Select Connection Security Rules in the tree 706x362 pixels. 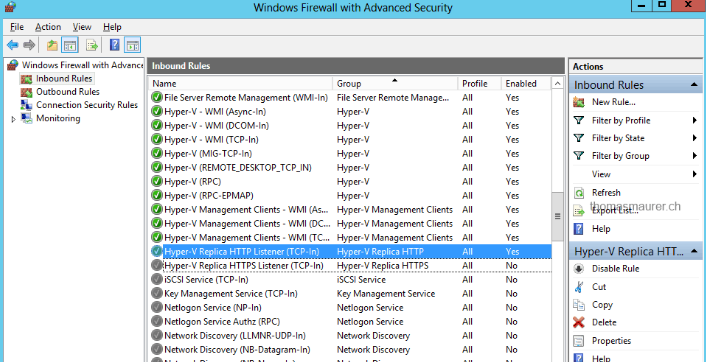87,105
